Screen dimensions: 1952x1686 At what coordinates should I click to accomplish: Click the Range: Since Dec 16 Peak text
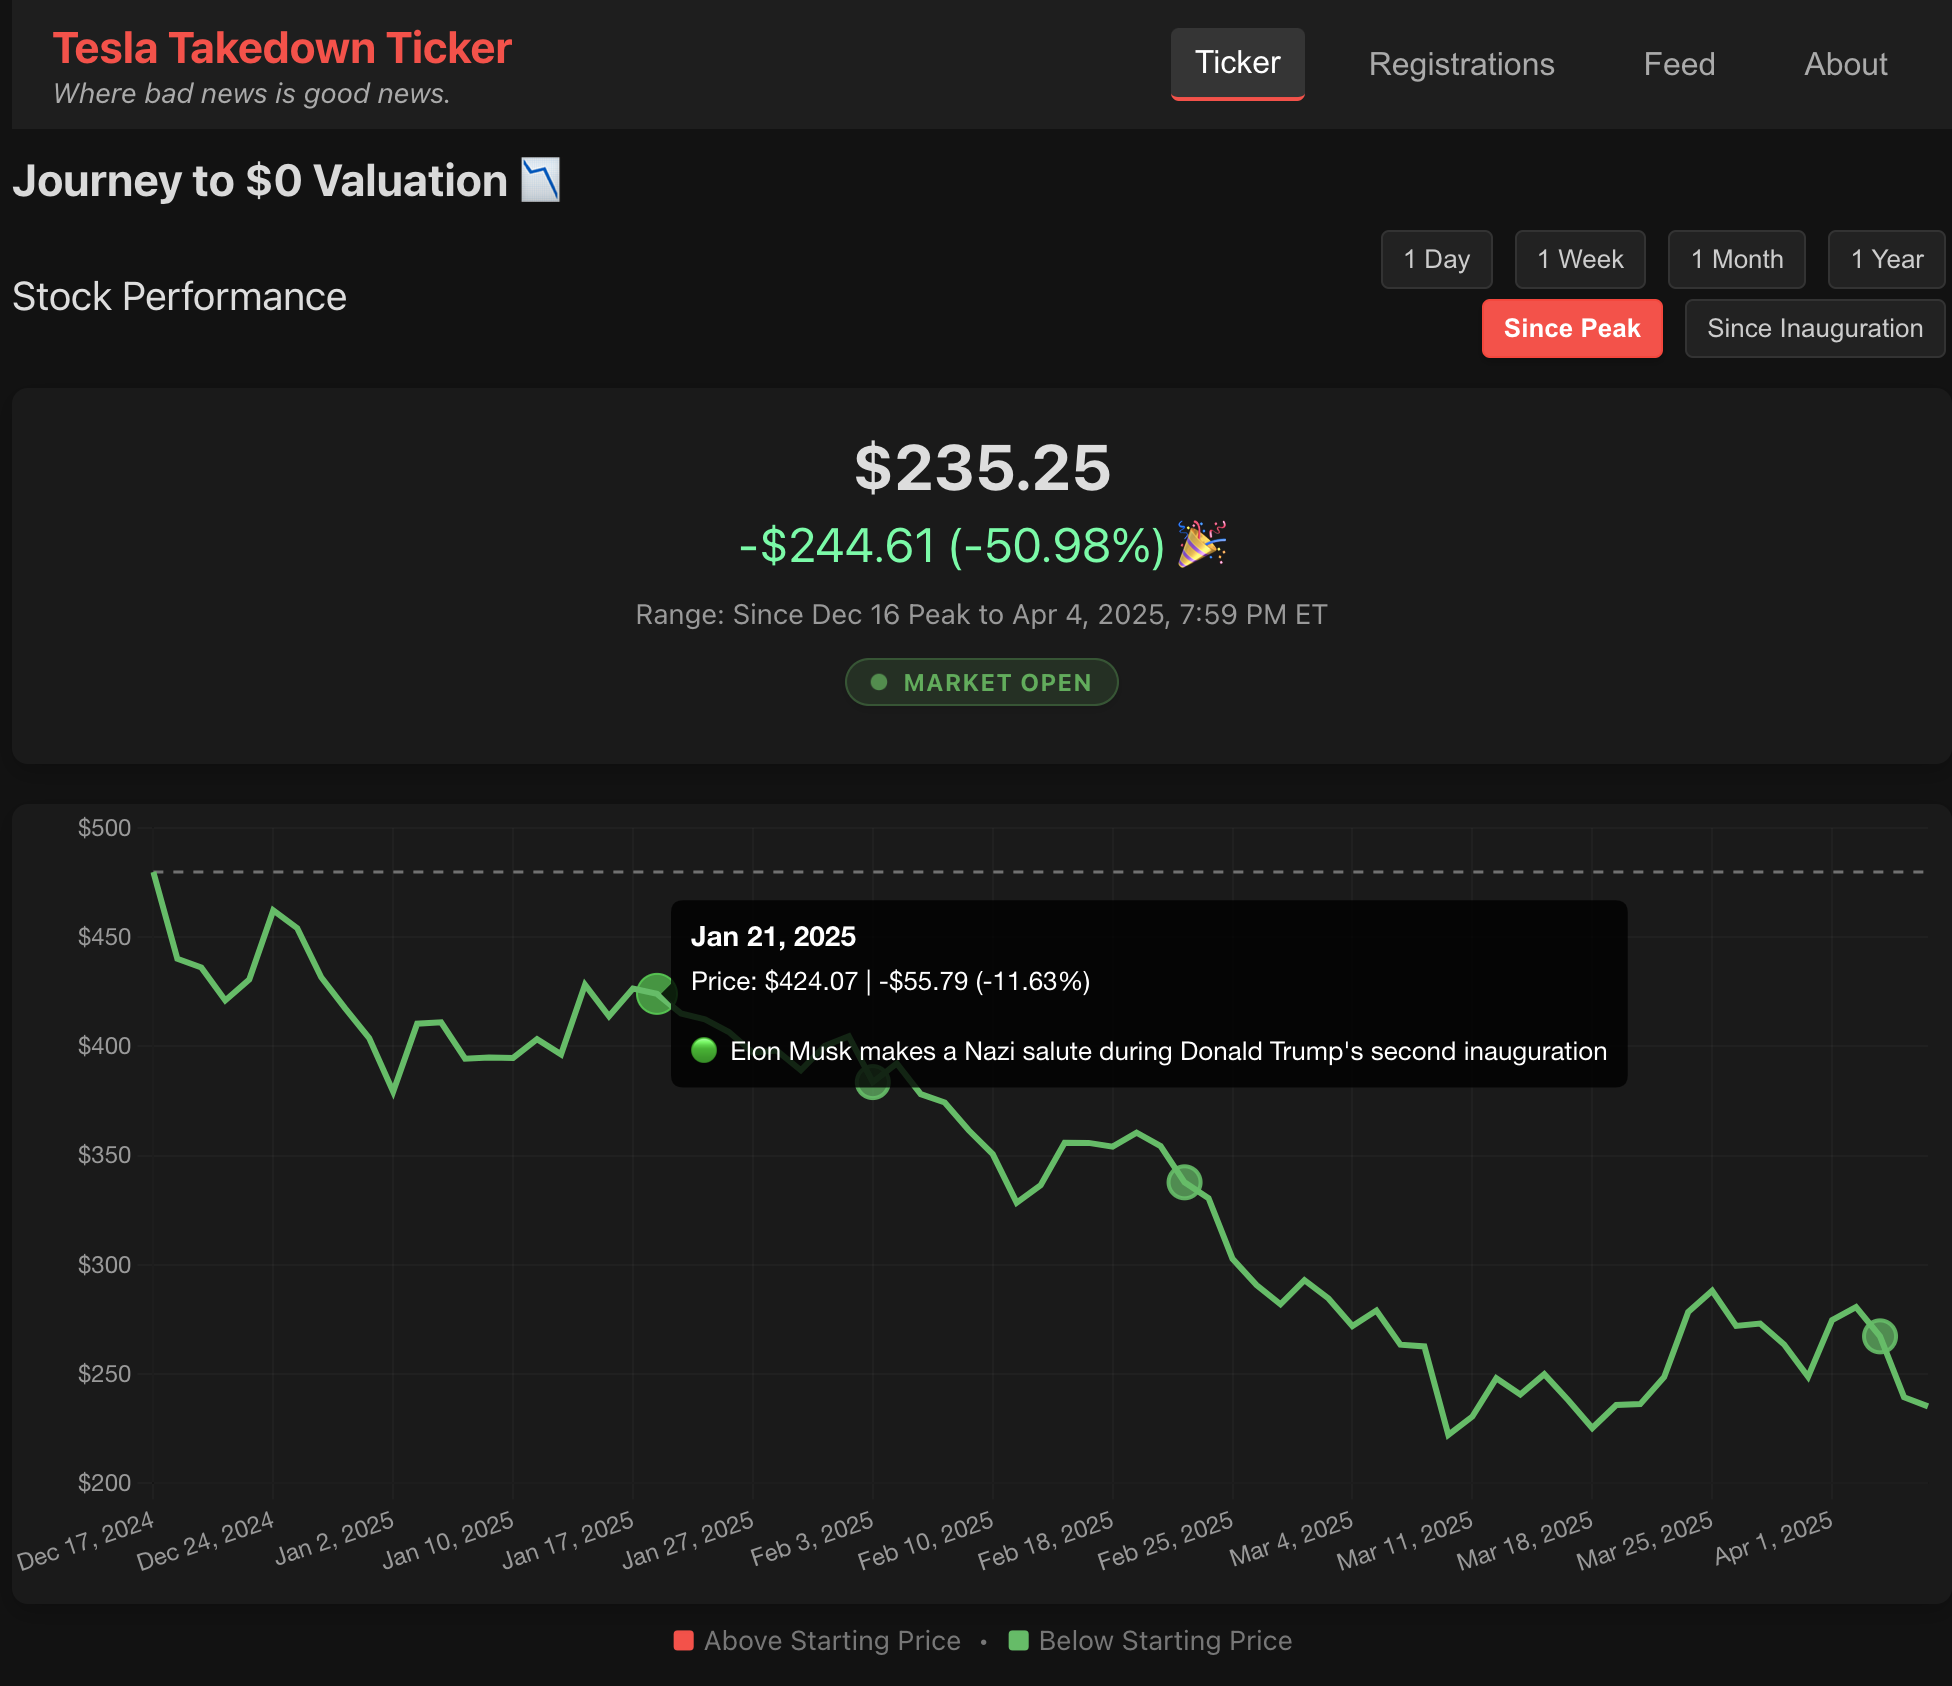coord(981,614)
